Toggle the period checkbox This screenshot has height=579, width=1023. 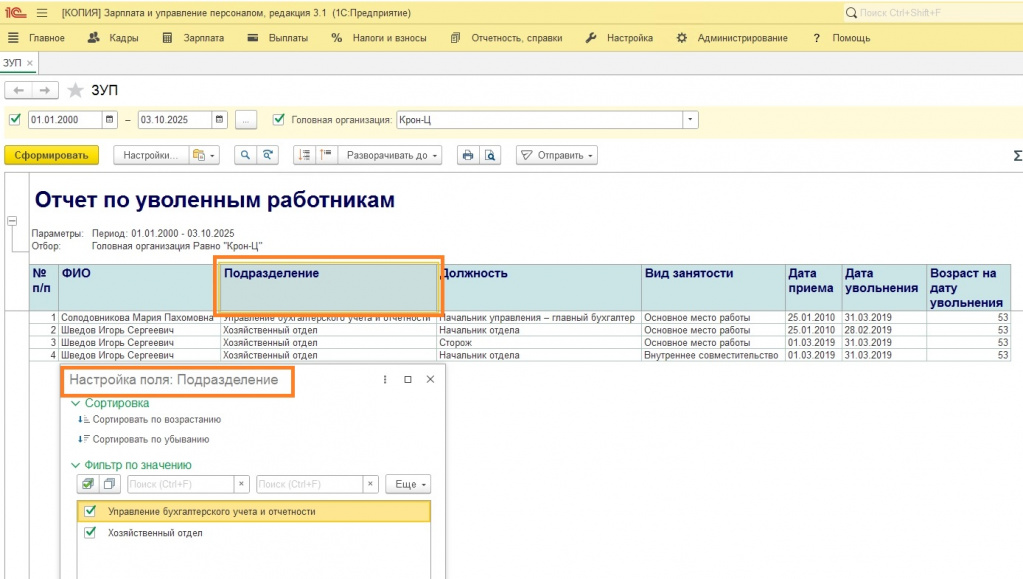click(x=15, y=119)
